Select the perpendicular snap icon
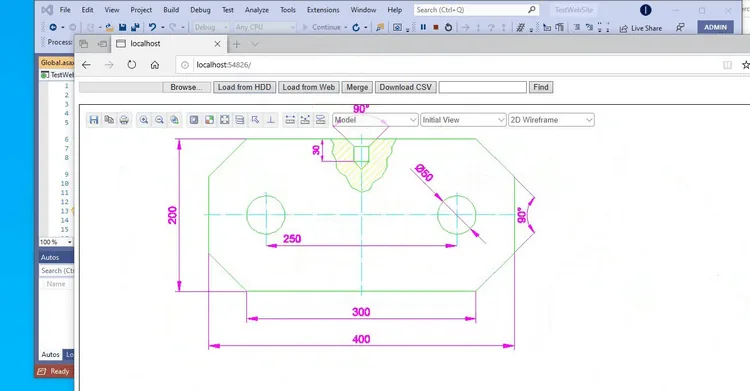The width and height of the screenshot is (750, 391). pyautogui.click(x=270, y=120)
